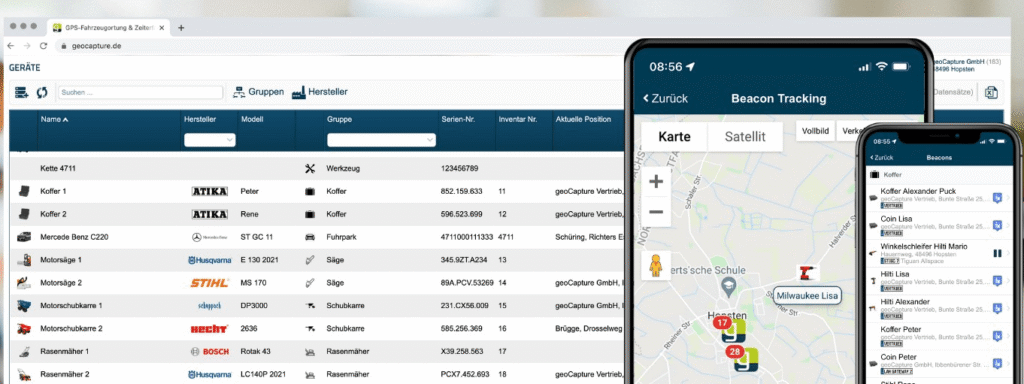Click the Street View pegman icon
Viewport: 1024px width, 384px height.
tap(656, 266)
